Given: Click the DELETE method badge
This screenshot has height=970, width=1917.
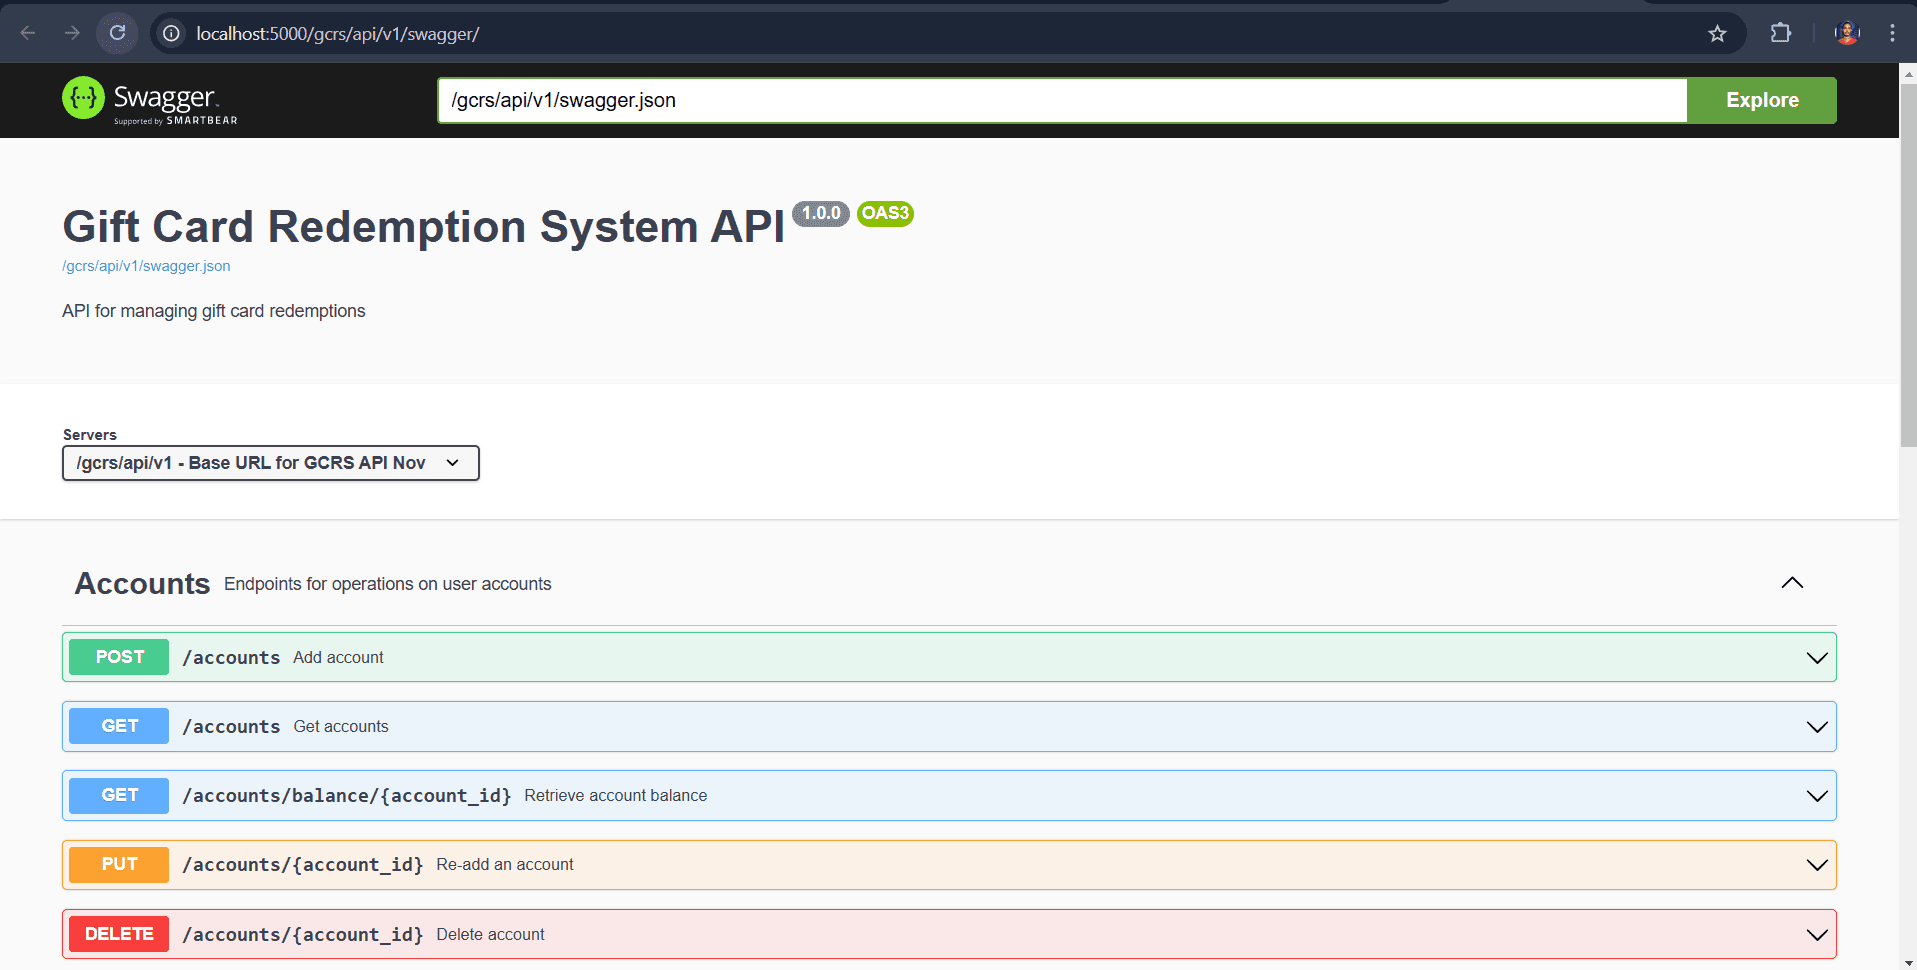Looking at the screenshot, I should coord(119,934).
